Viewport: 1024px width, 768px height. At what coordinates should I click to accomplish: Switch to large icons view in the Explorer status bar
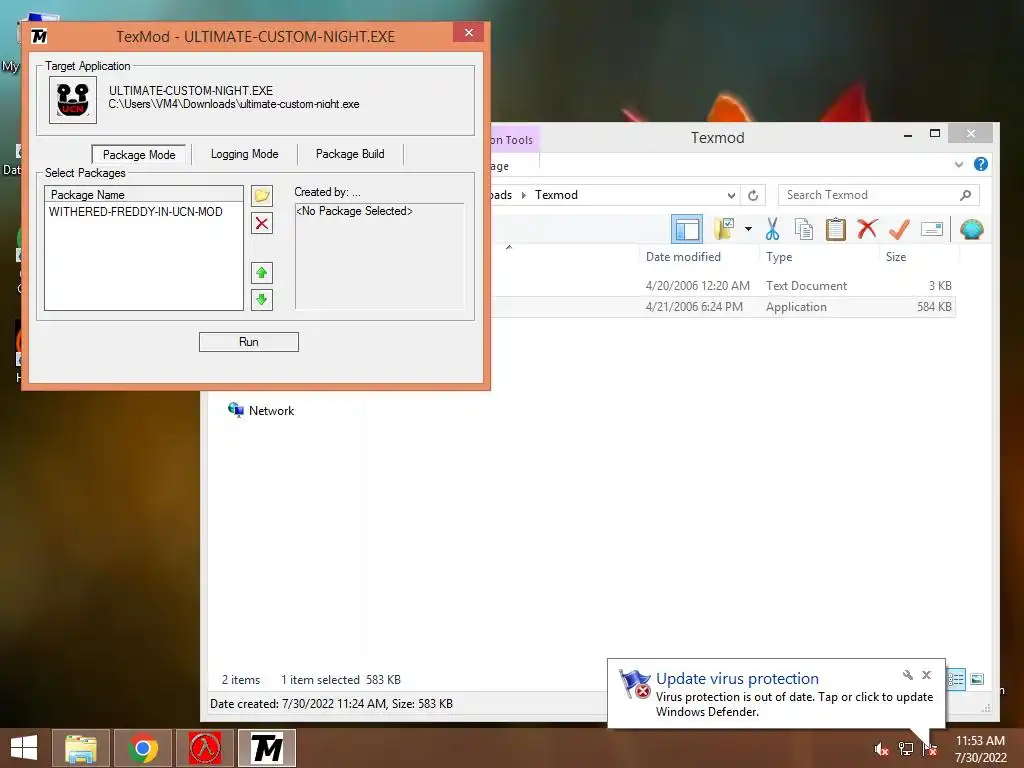pos(977,679)
